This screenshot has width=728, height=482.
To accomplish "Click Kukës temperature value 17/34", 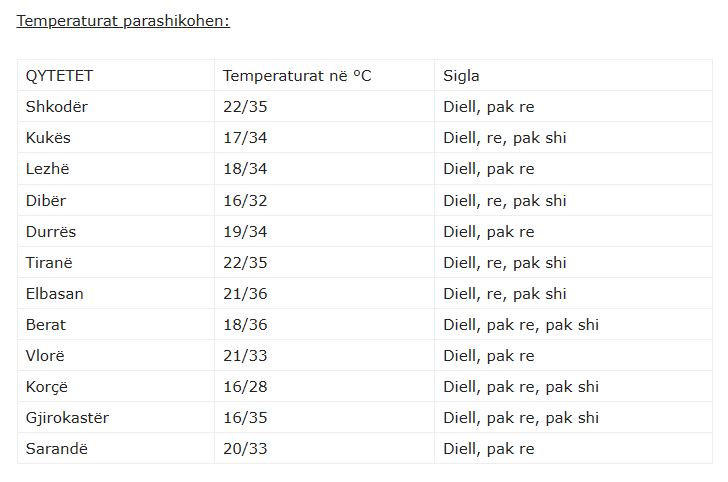I will pyautogui.click(x=244, y=138).
